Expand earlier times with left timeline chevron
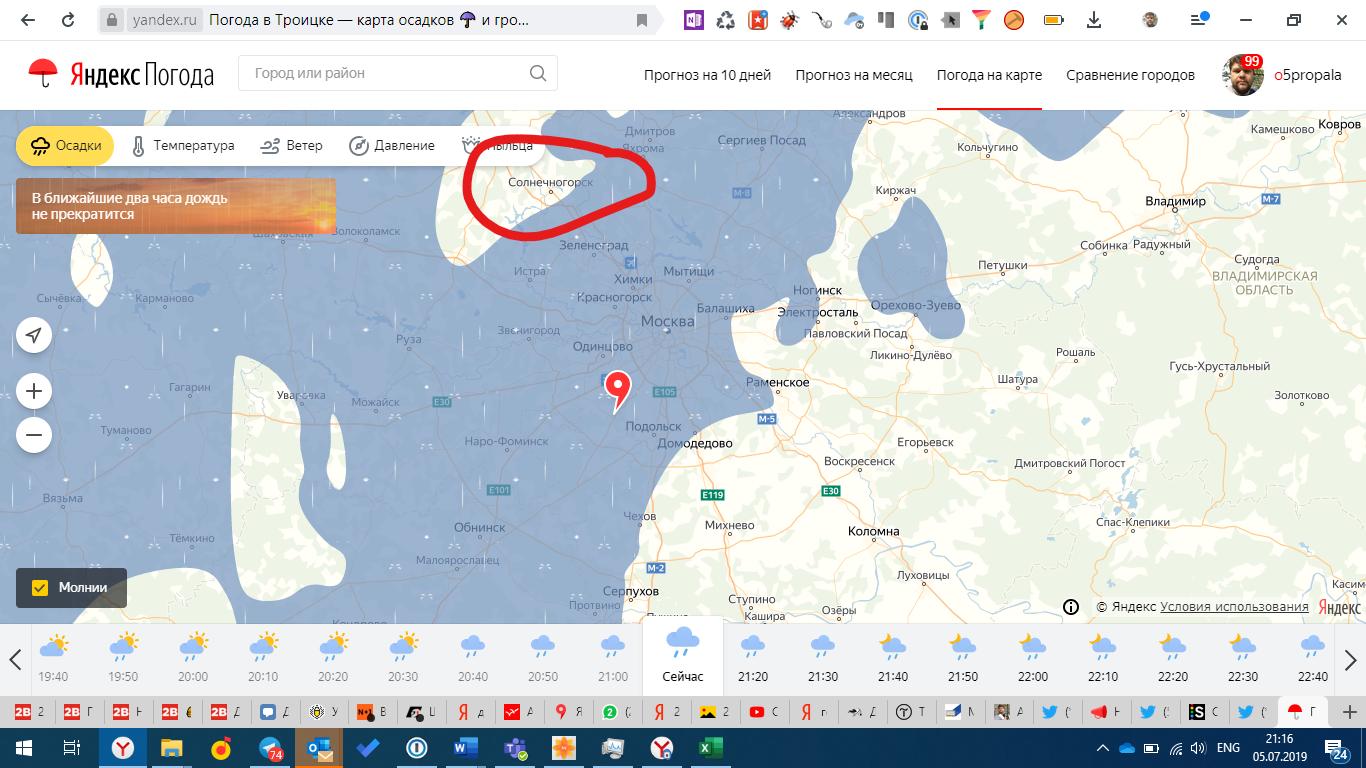The height and width of the screenshot is (768, 1366). tap(14, 658)
